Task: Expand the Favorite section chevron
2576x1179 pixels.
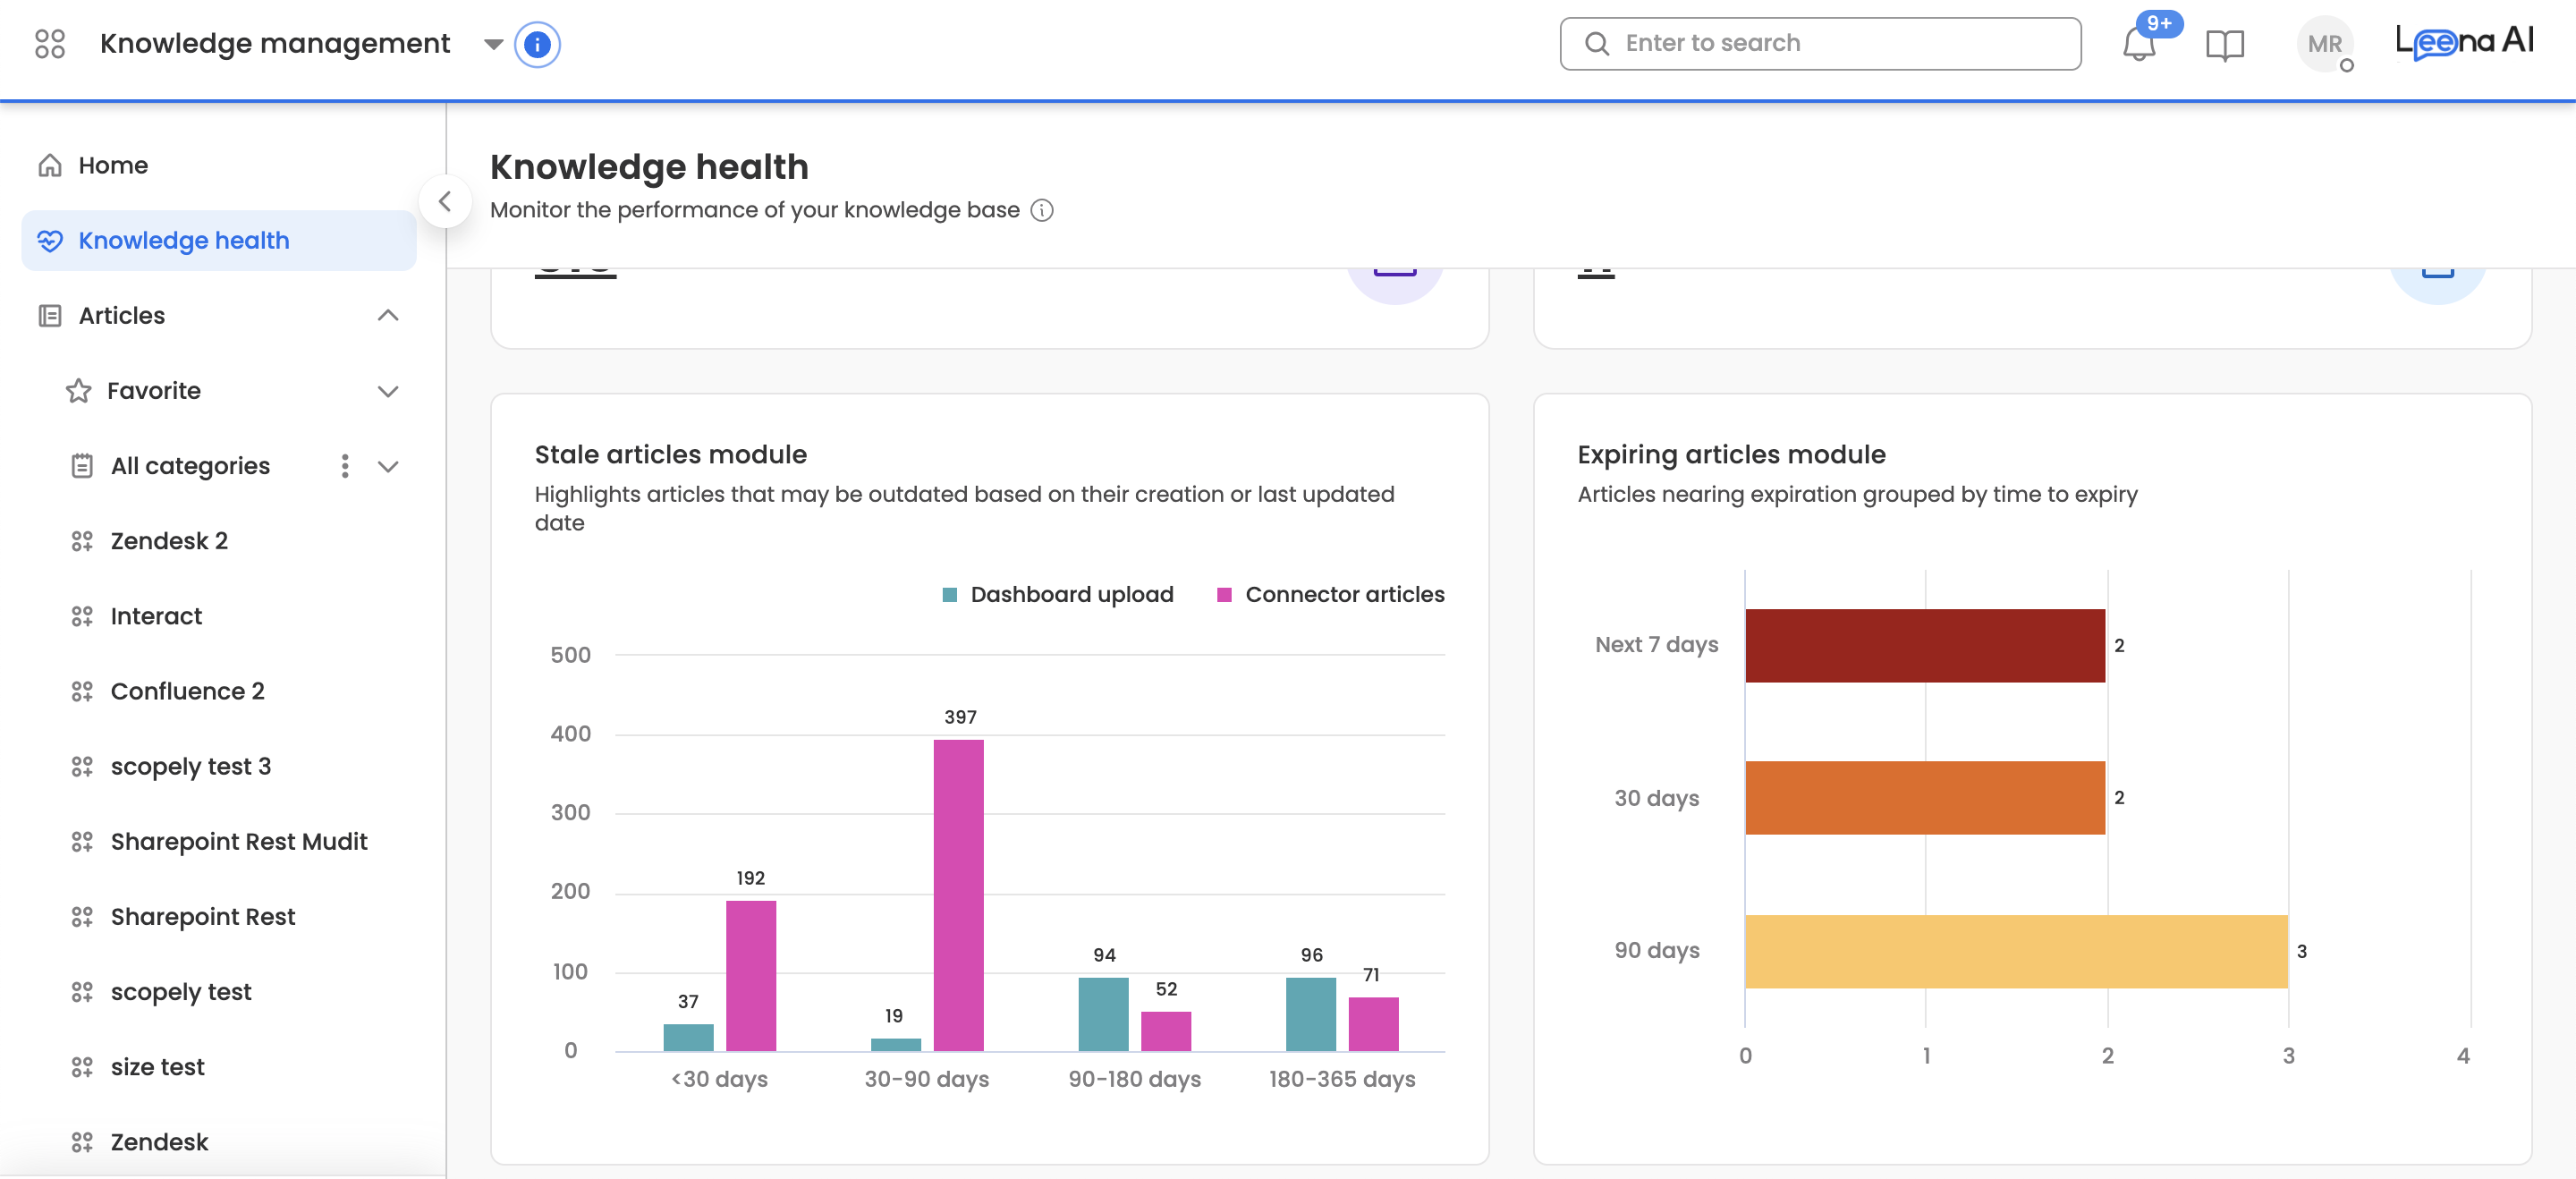Action: click(388, 391)
